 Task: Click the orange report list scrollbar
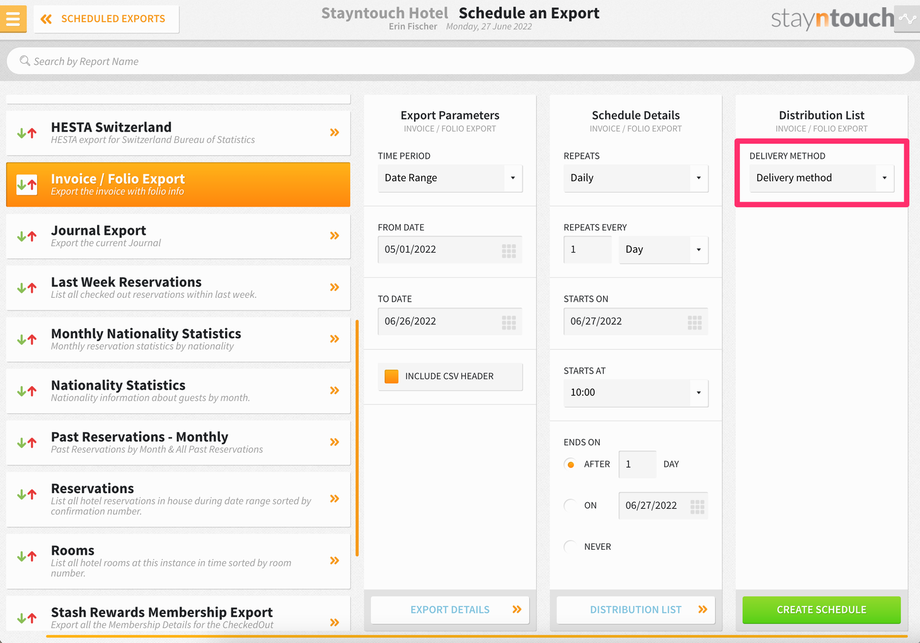click(357, 438)
